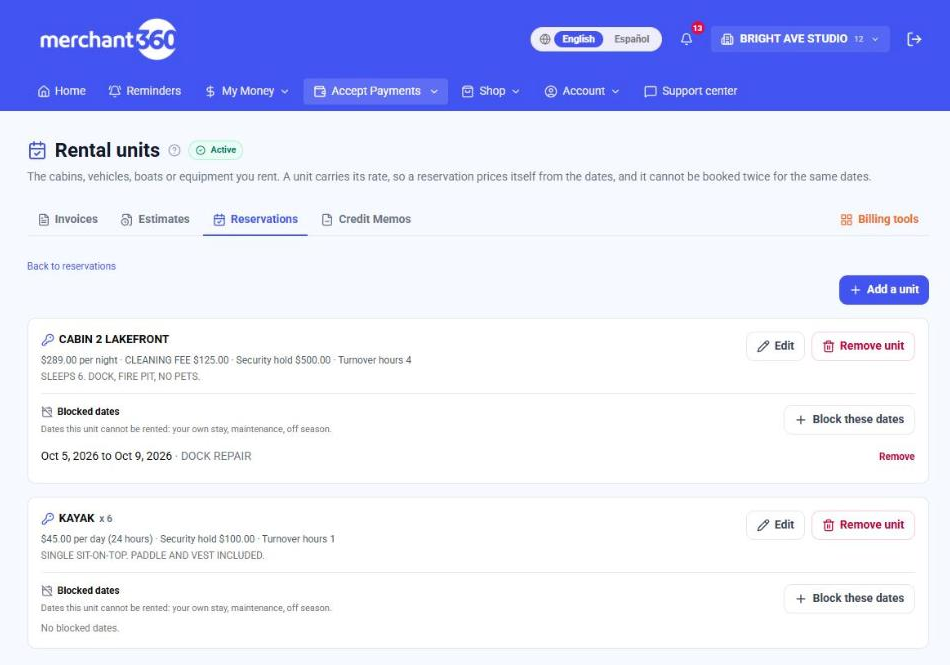
Task: Click the CABIN 2 LAKEFRONT rate line
Action: [x=226, y=360]
